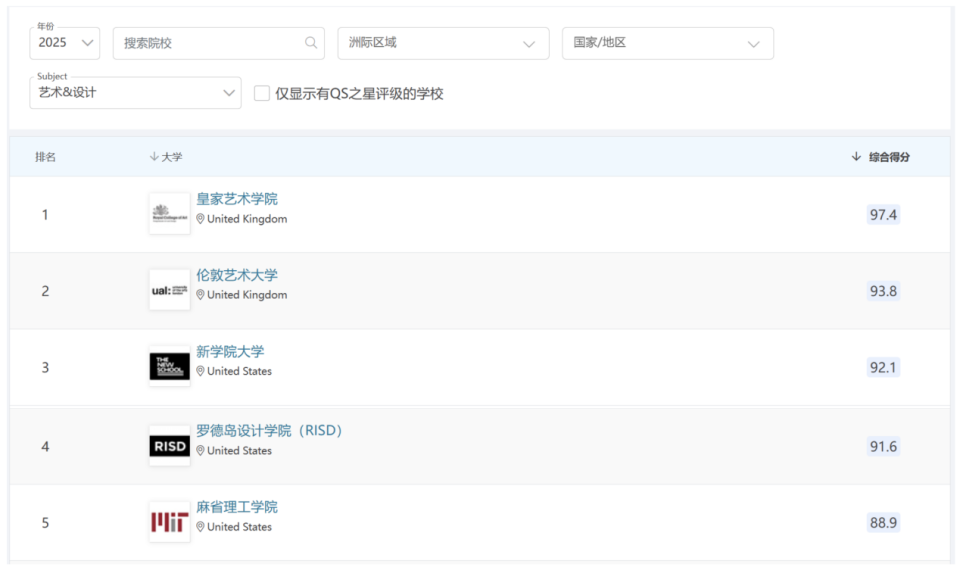Click United Kingdom under 皇家艺术学院
Image resolution: width=960 pixels, height=567 pixels.
click(247, 219)
